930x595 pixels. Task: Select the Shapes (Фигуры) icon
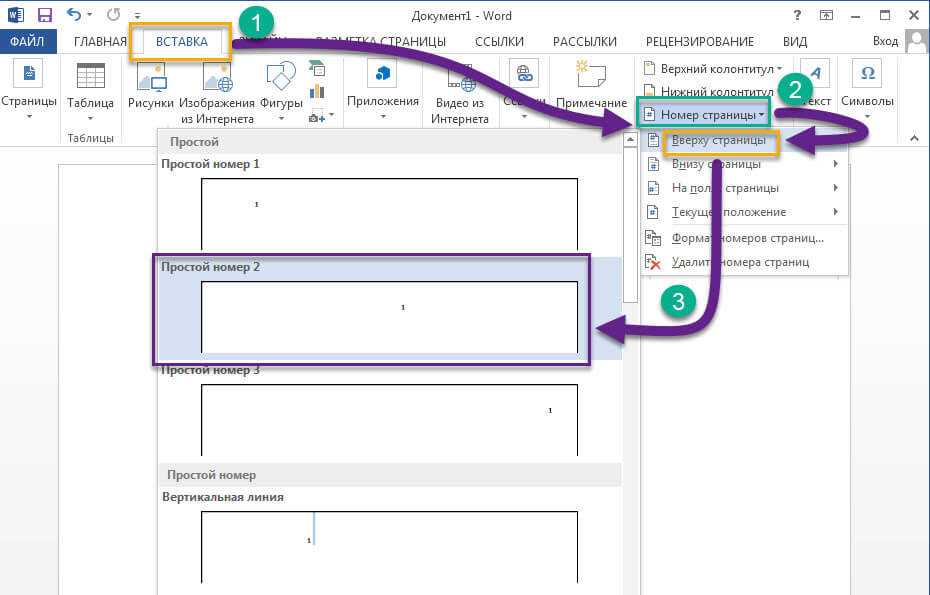(281, 77)
